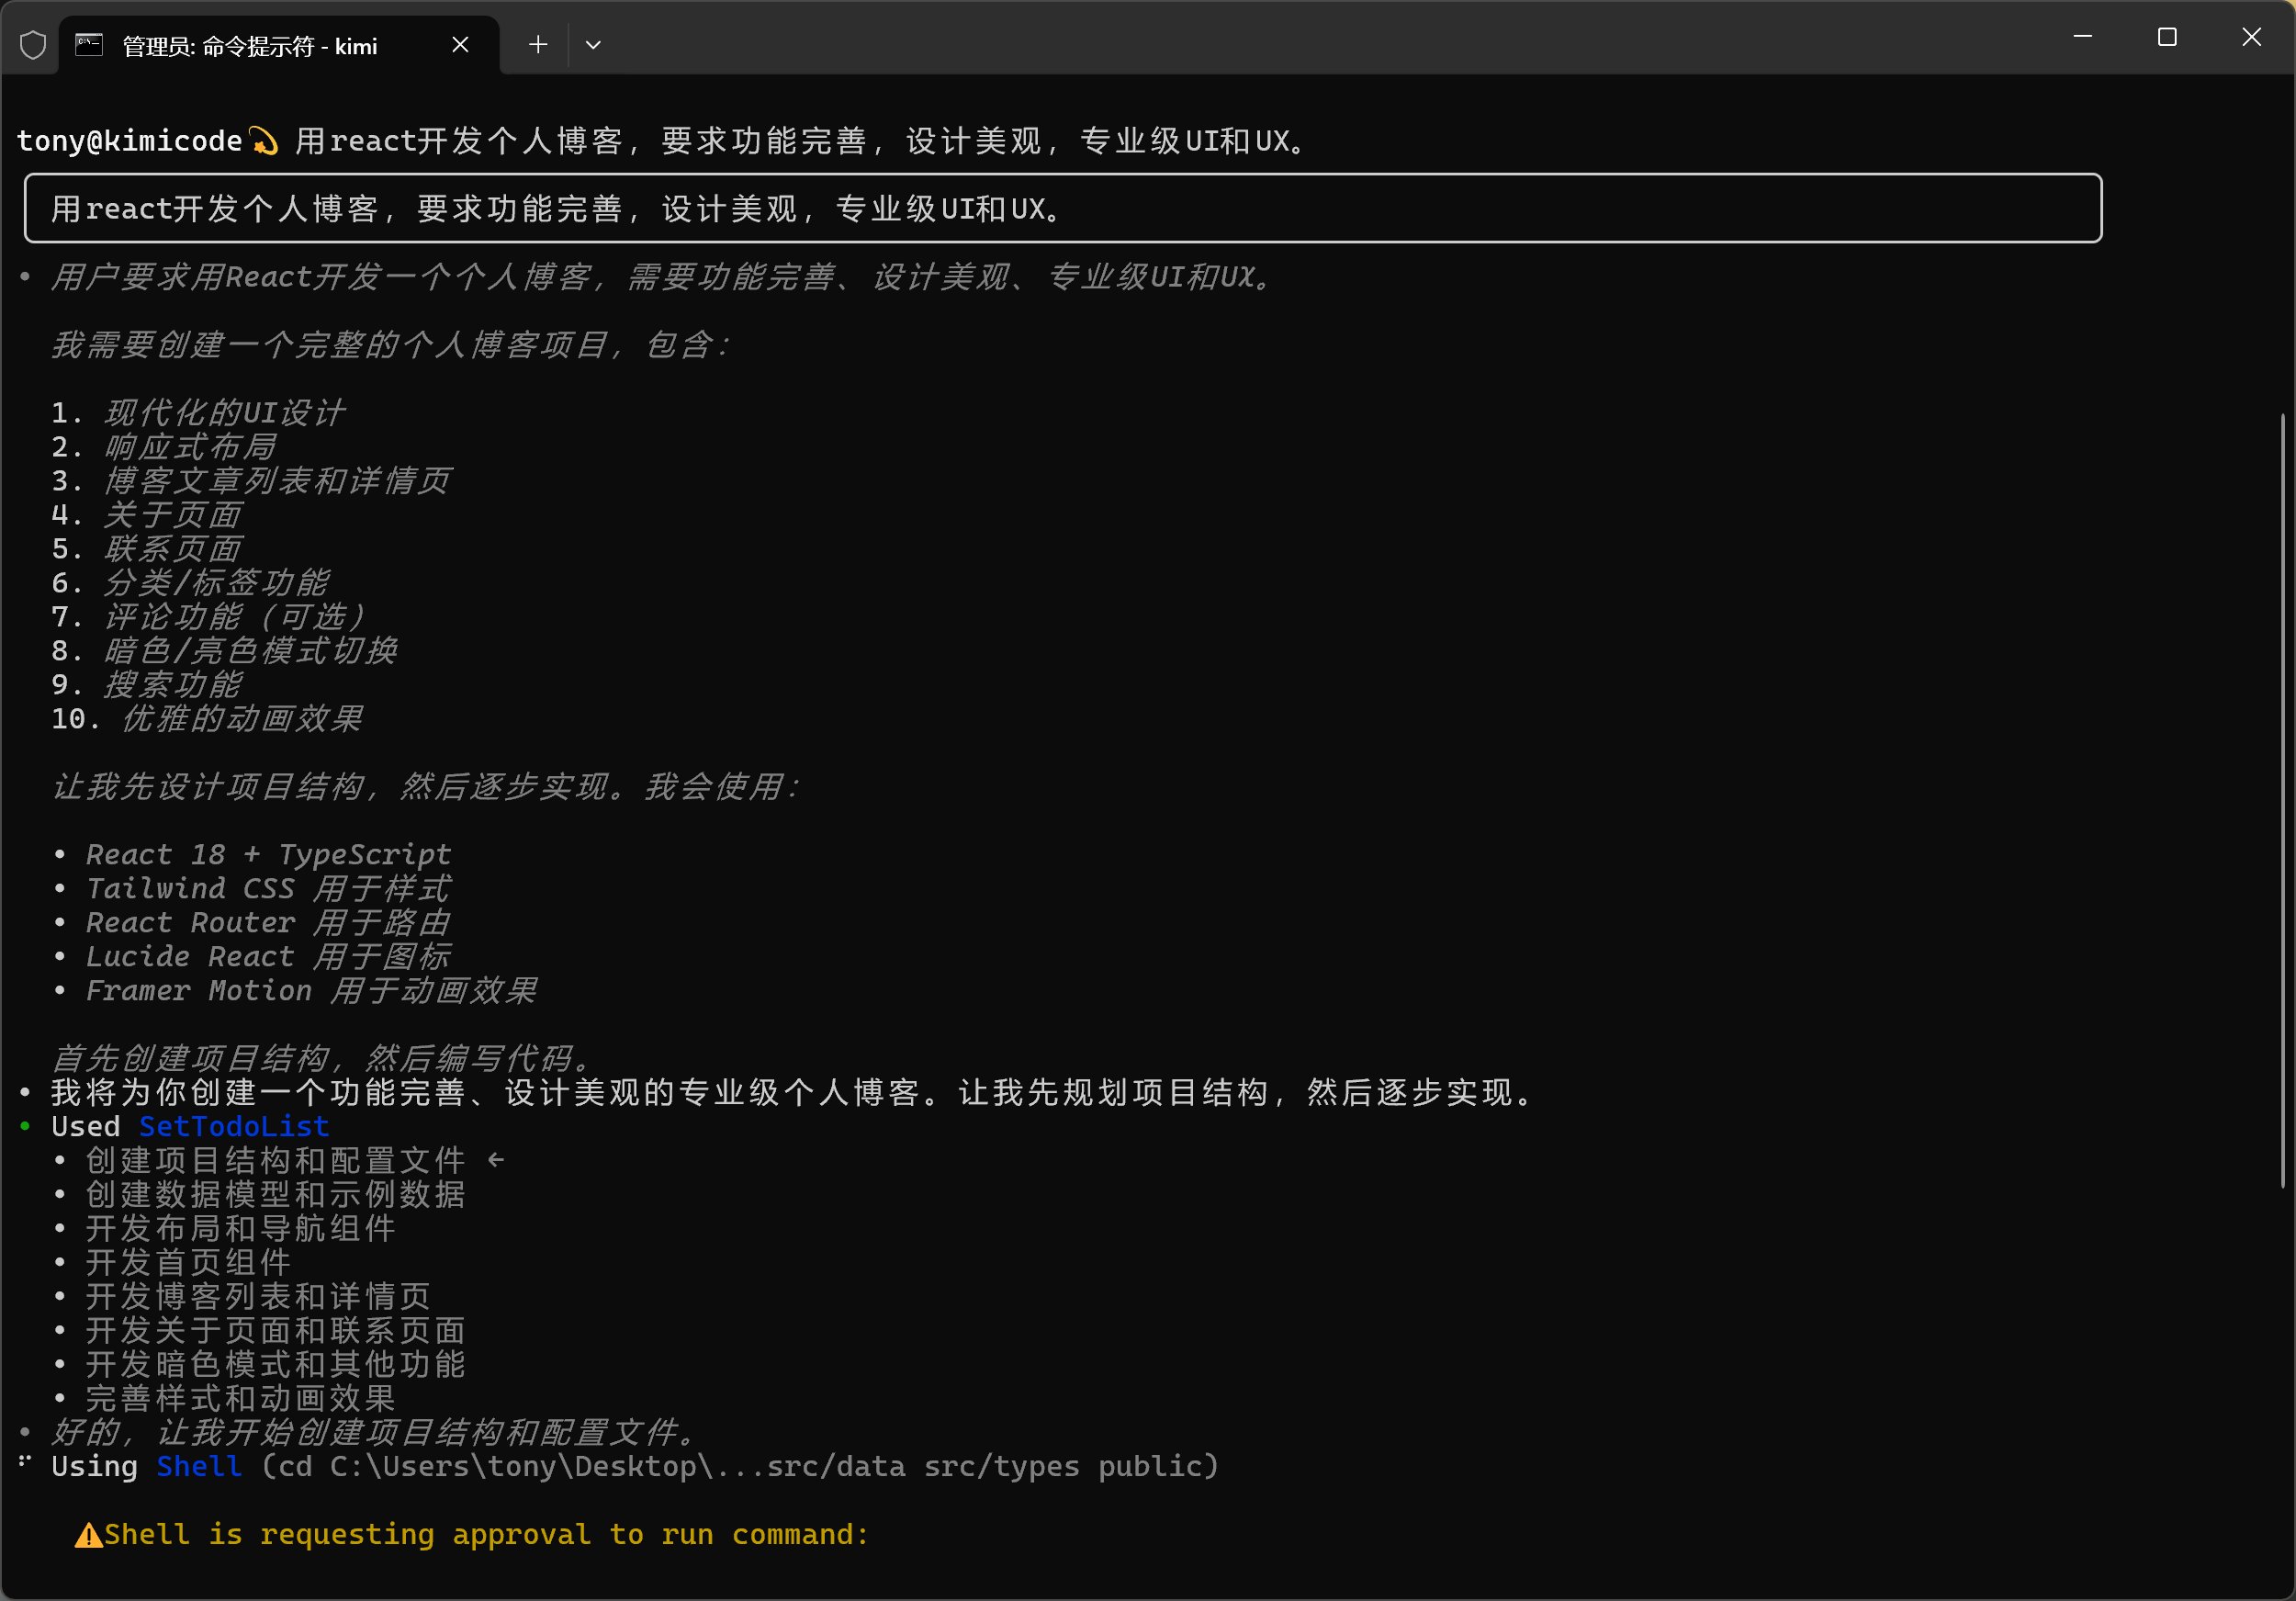Open a new terminal tab with plus
Image resolution: width=2296 pixels, height=1601 pixels.
point(538,45)
